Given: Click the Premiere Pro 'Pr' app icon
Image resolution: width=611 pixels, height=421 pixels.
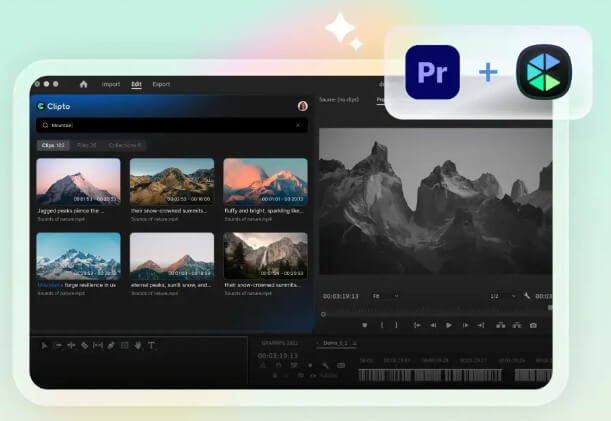Looking at the screenshot, I should point(433,72).
